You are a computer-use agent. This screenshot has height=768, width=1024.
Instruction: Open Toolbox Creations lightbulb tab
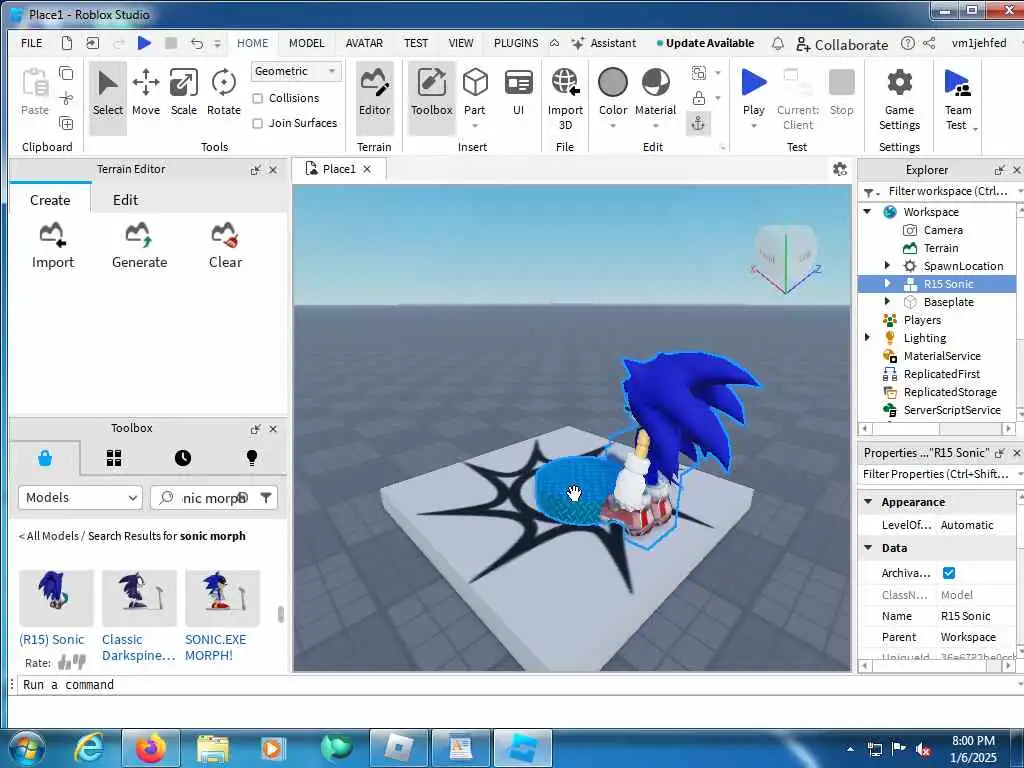click(252, 458)
